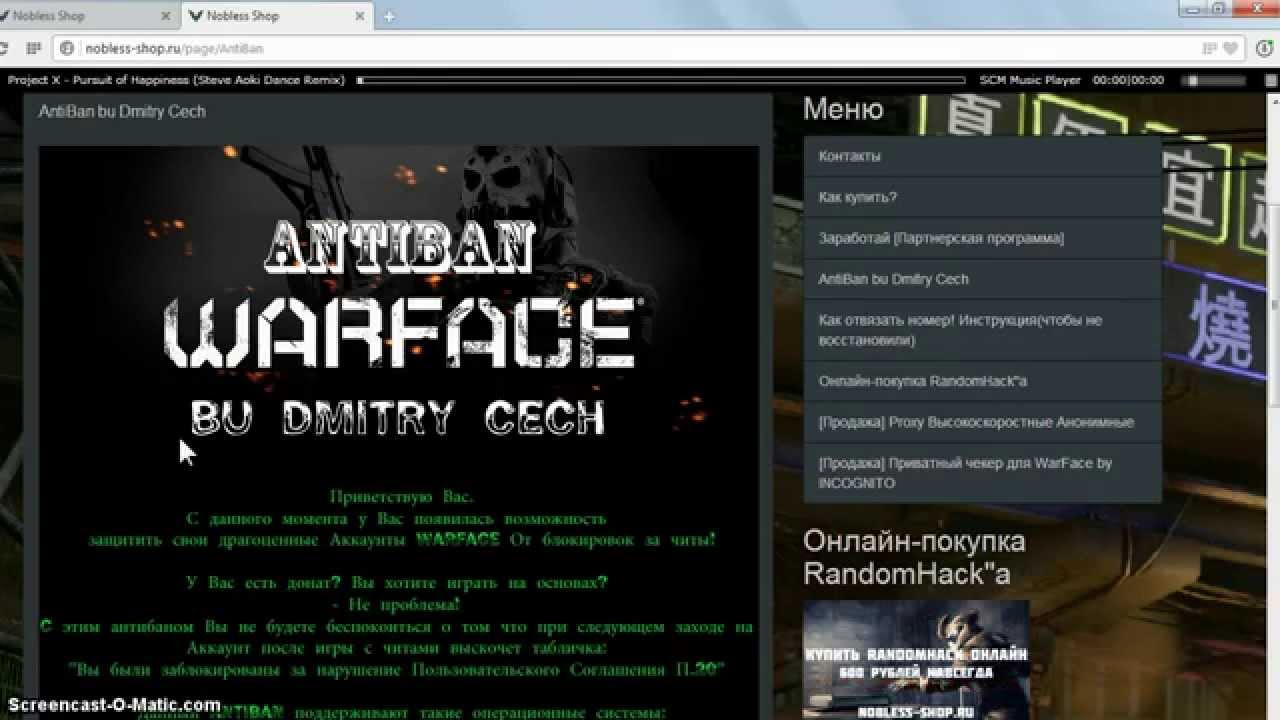
Task: Click the SCM Music Player label
Action: tap(1030, 80)
